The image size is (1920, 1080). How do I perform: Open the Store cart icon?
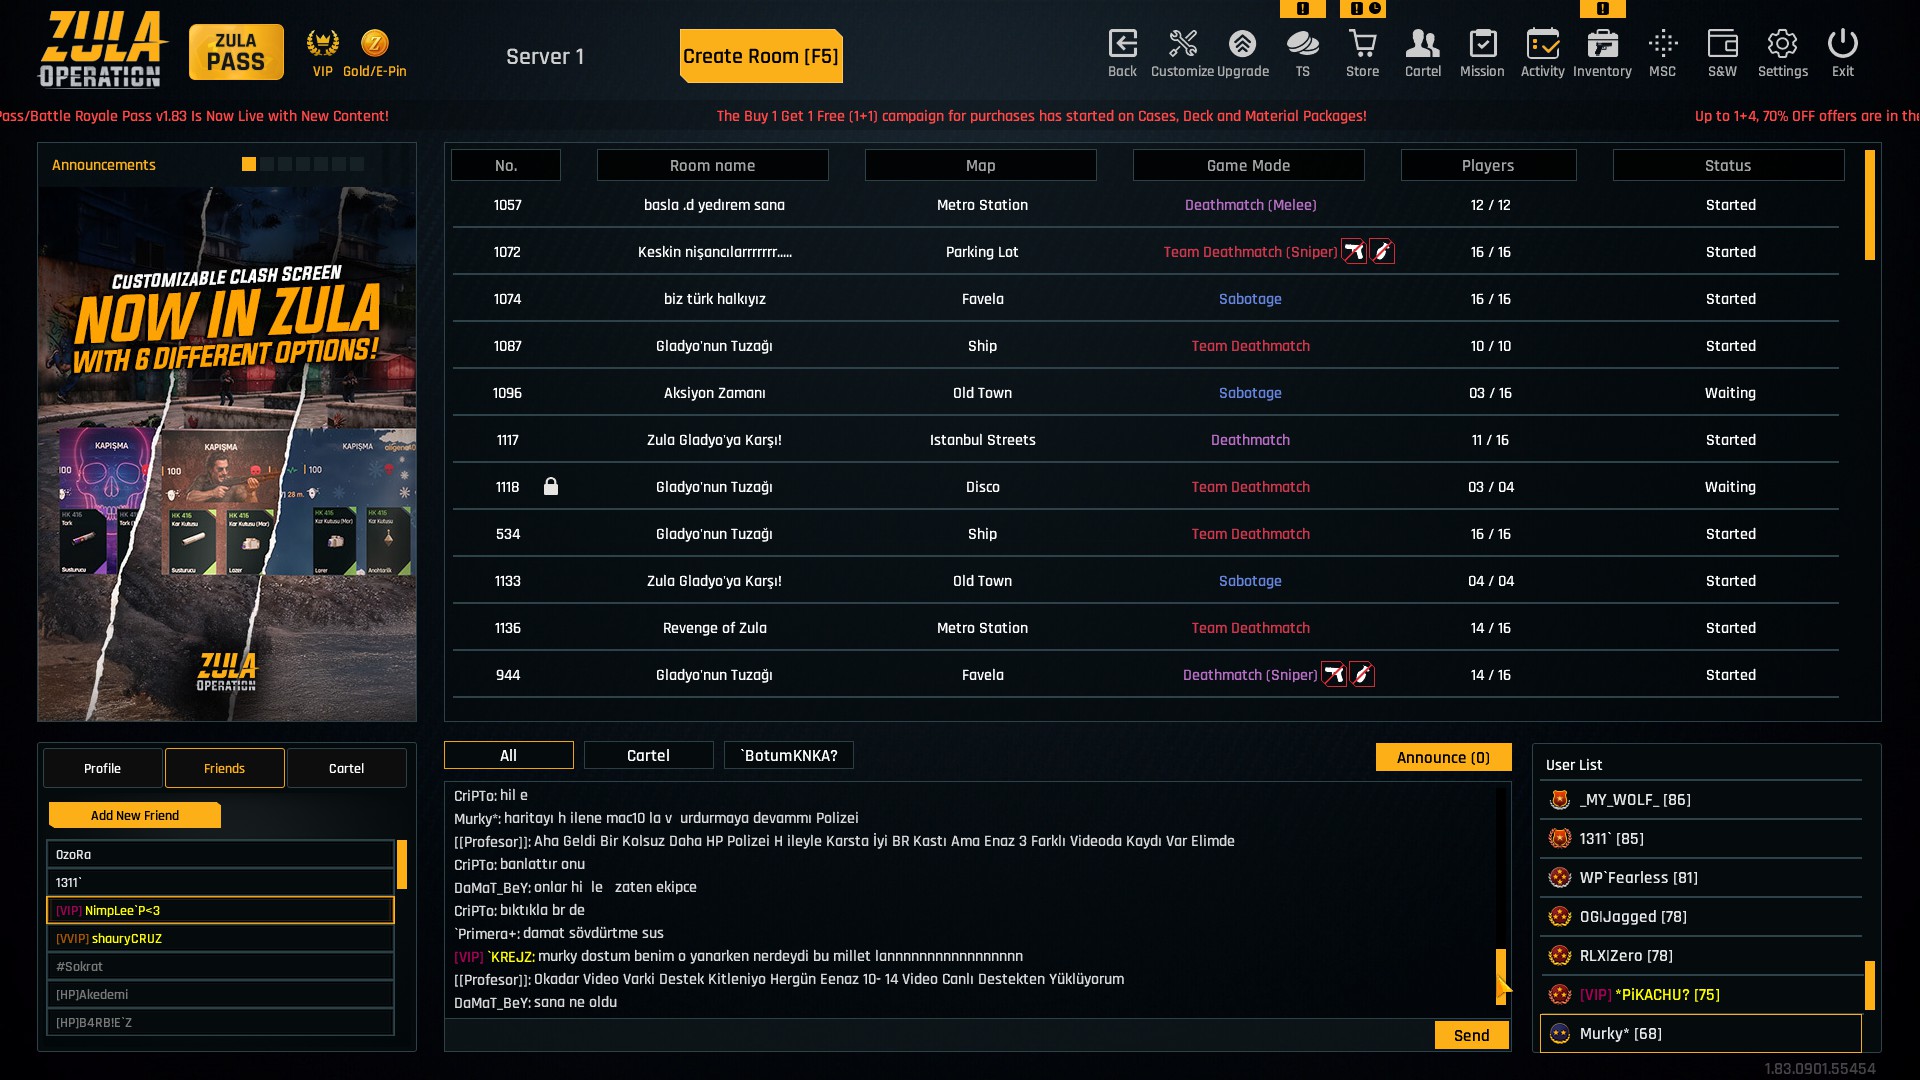click(1362, 44)
